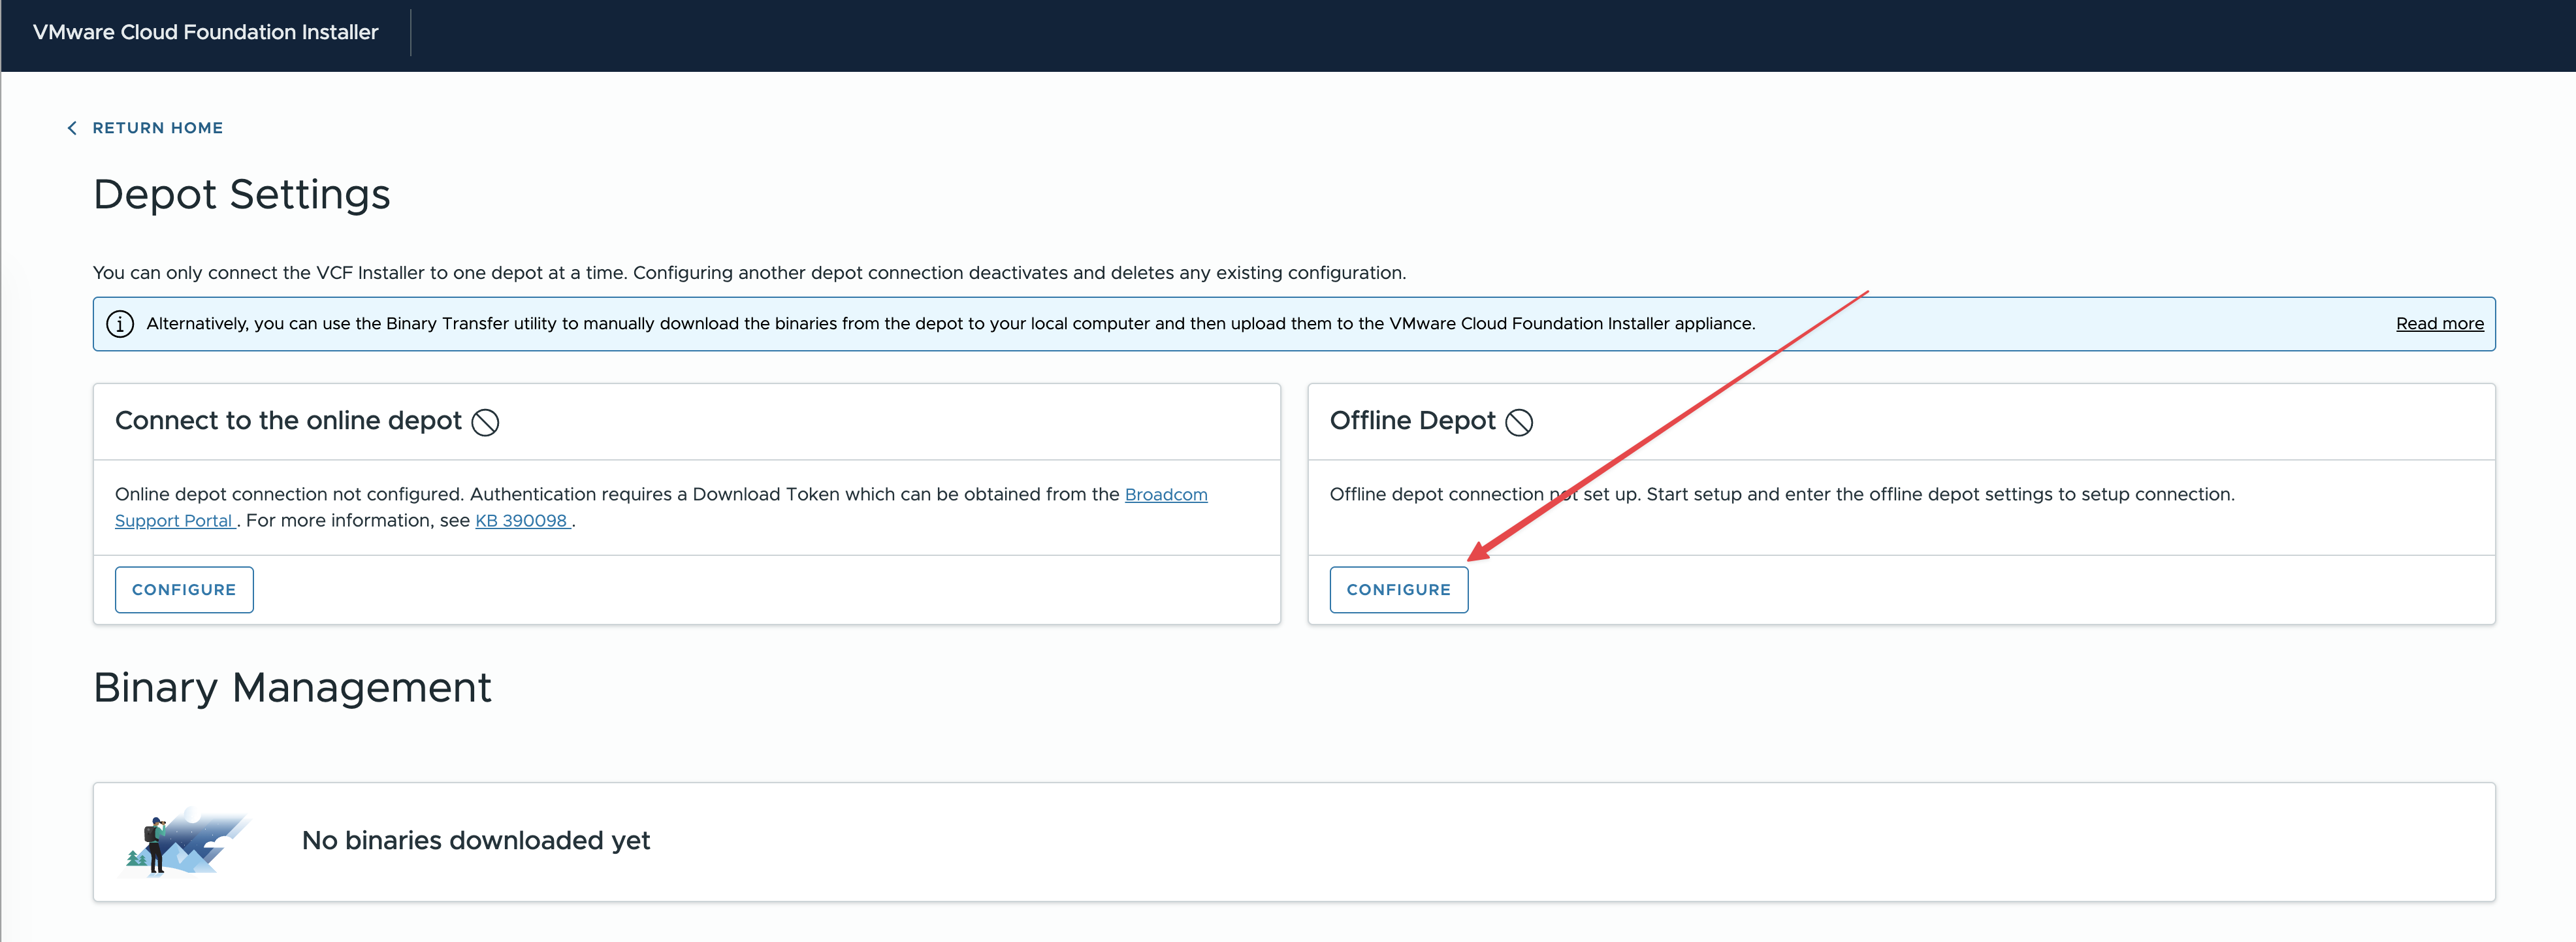Viewport: 2576px width, 942px height.
Task: Click the Return Home link text
Action: pos(157,128)
